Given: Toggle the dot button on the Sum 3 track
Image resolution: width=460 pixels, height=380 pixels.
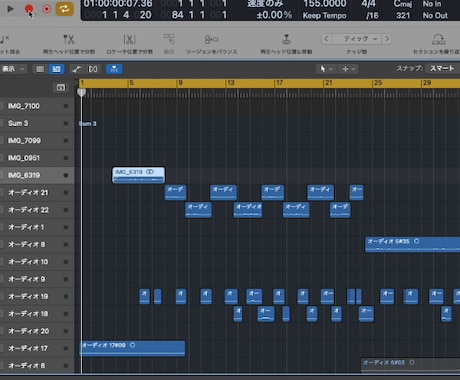Looking at the screenshot, I should click(66, 123).
